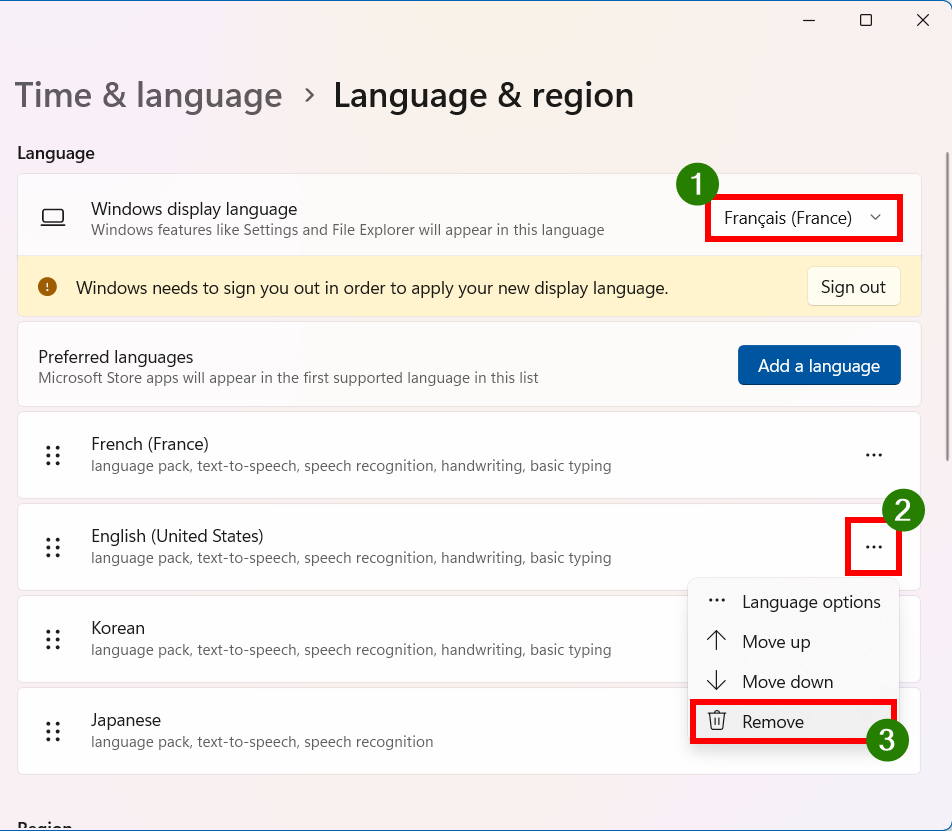Select the Korean language row text
Viewport: 952px width, 831px height.
(x=118, y=628)
